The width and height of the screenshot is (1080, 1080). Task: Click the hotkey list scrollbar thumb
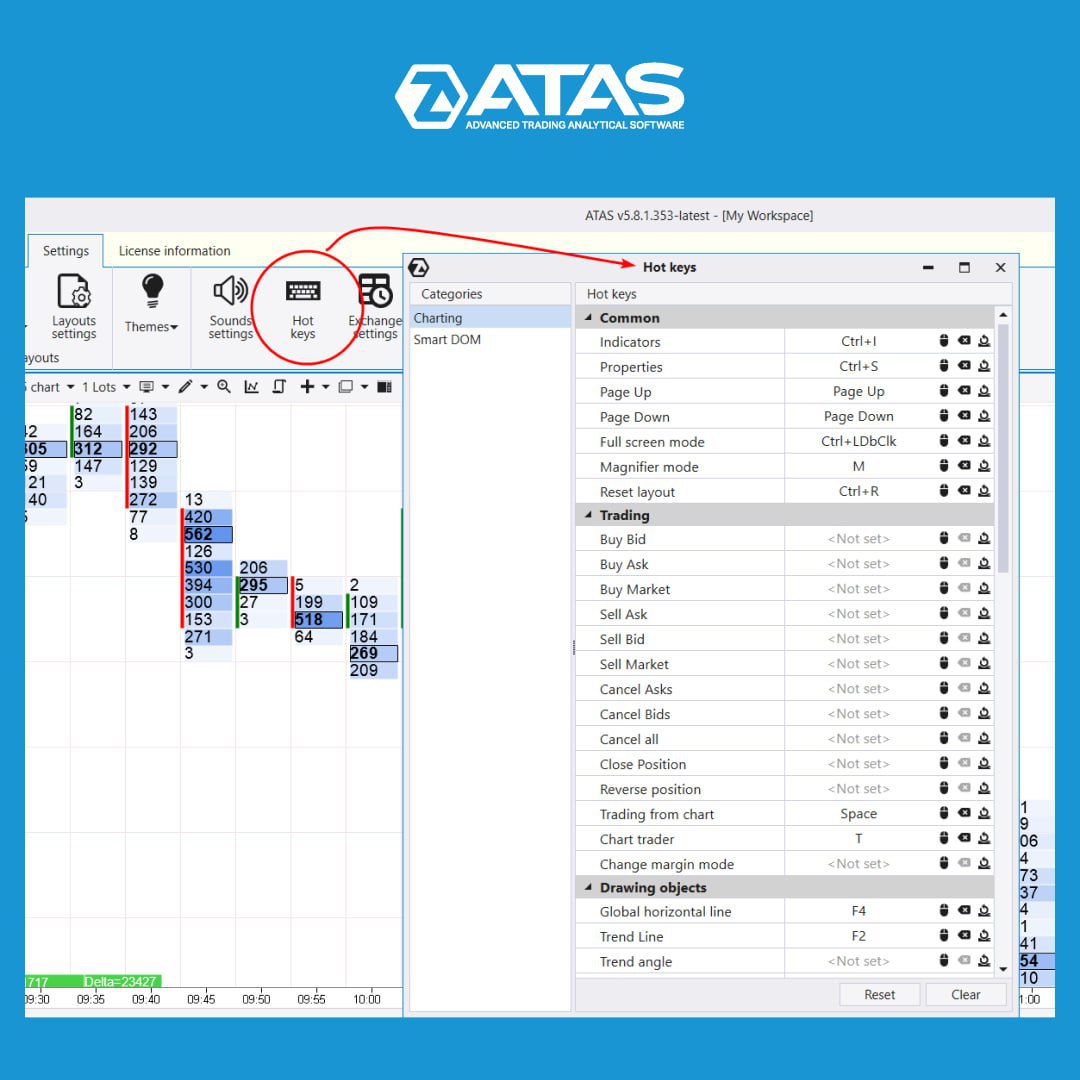tap(1004, 448)
